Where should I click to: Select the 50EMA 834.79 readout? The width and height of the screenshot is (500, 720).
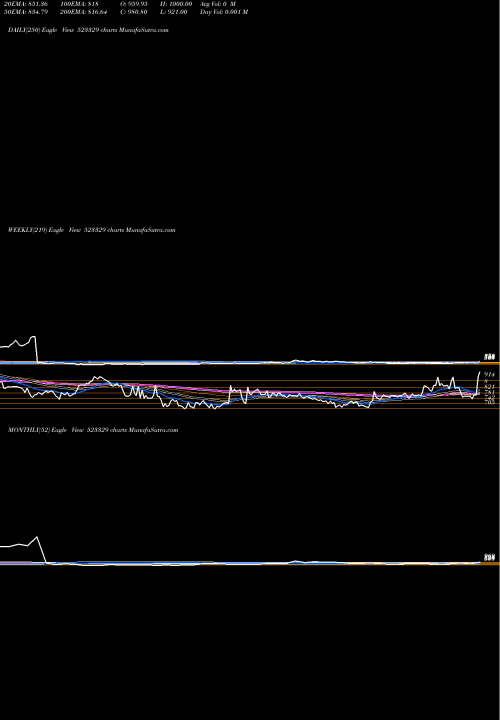26,12
